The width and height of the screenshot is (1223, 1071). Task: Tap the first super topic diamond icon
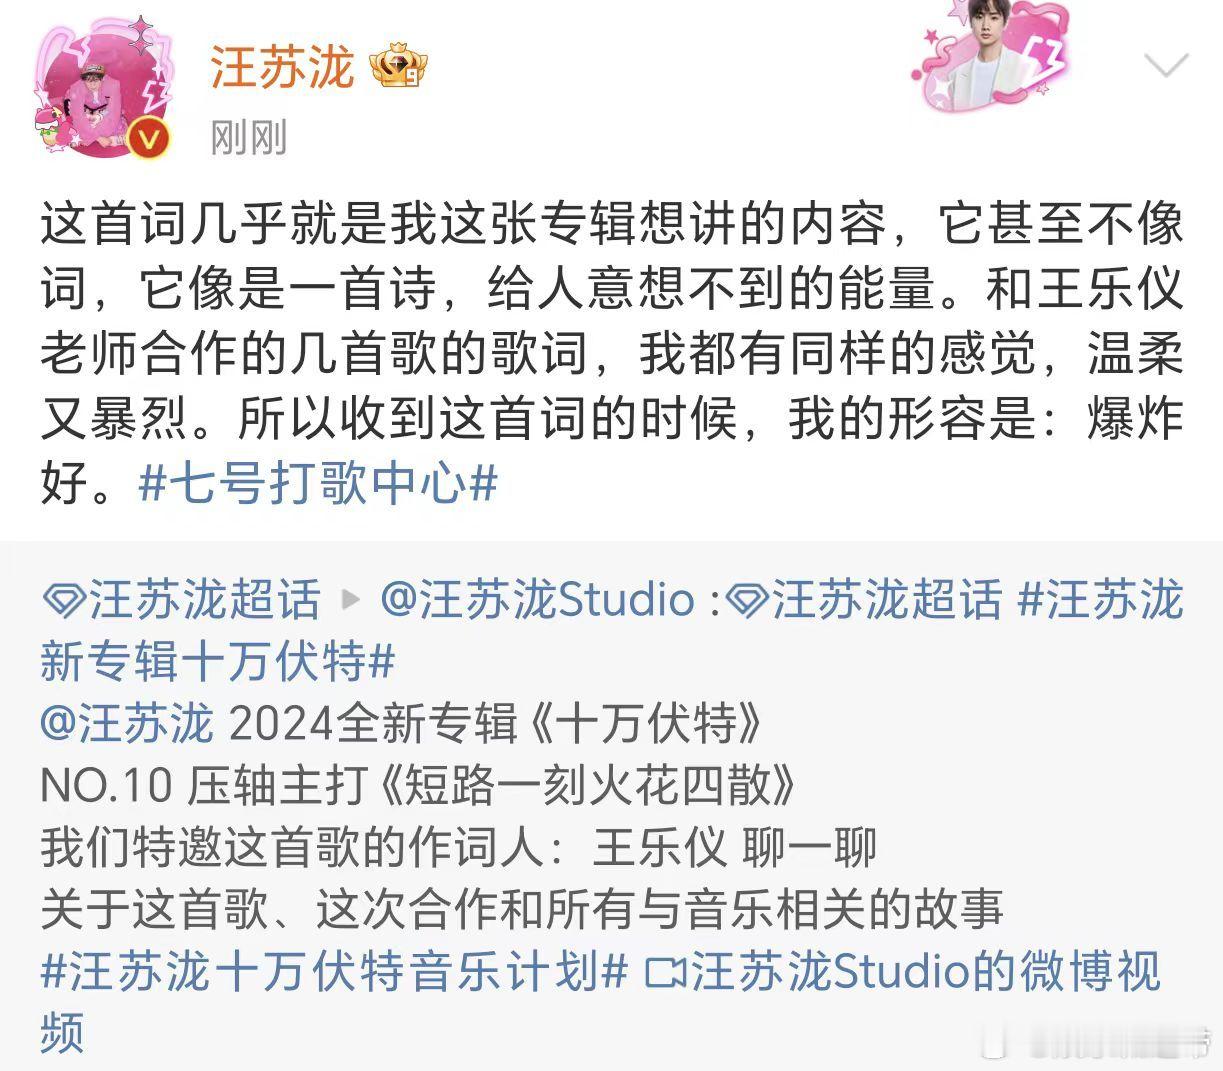pyautogui.click(x=63, y=601)
